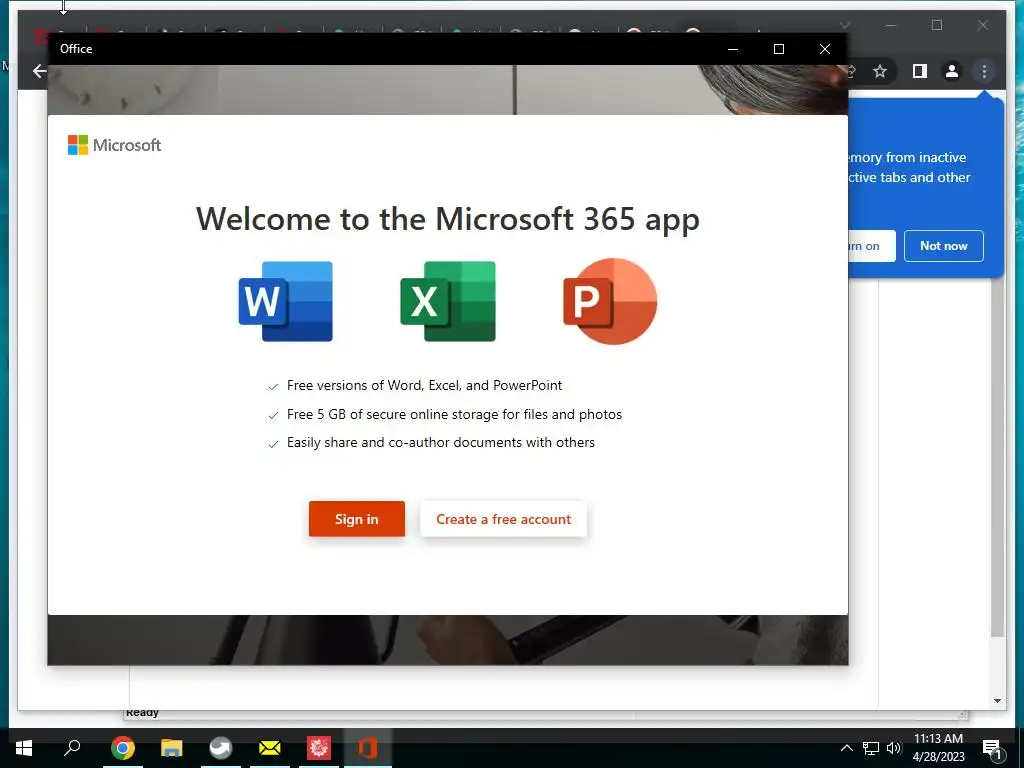
Task: Open Windows Start menu
Action: 24,748
